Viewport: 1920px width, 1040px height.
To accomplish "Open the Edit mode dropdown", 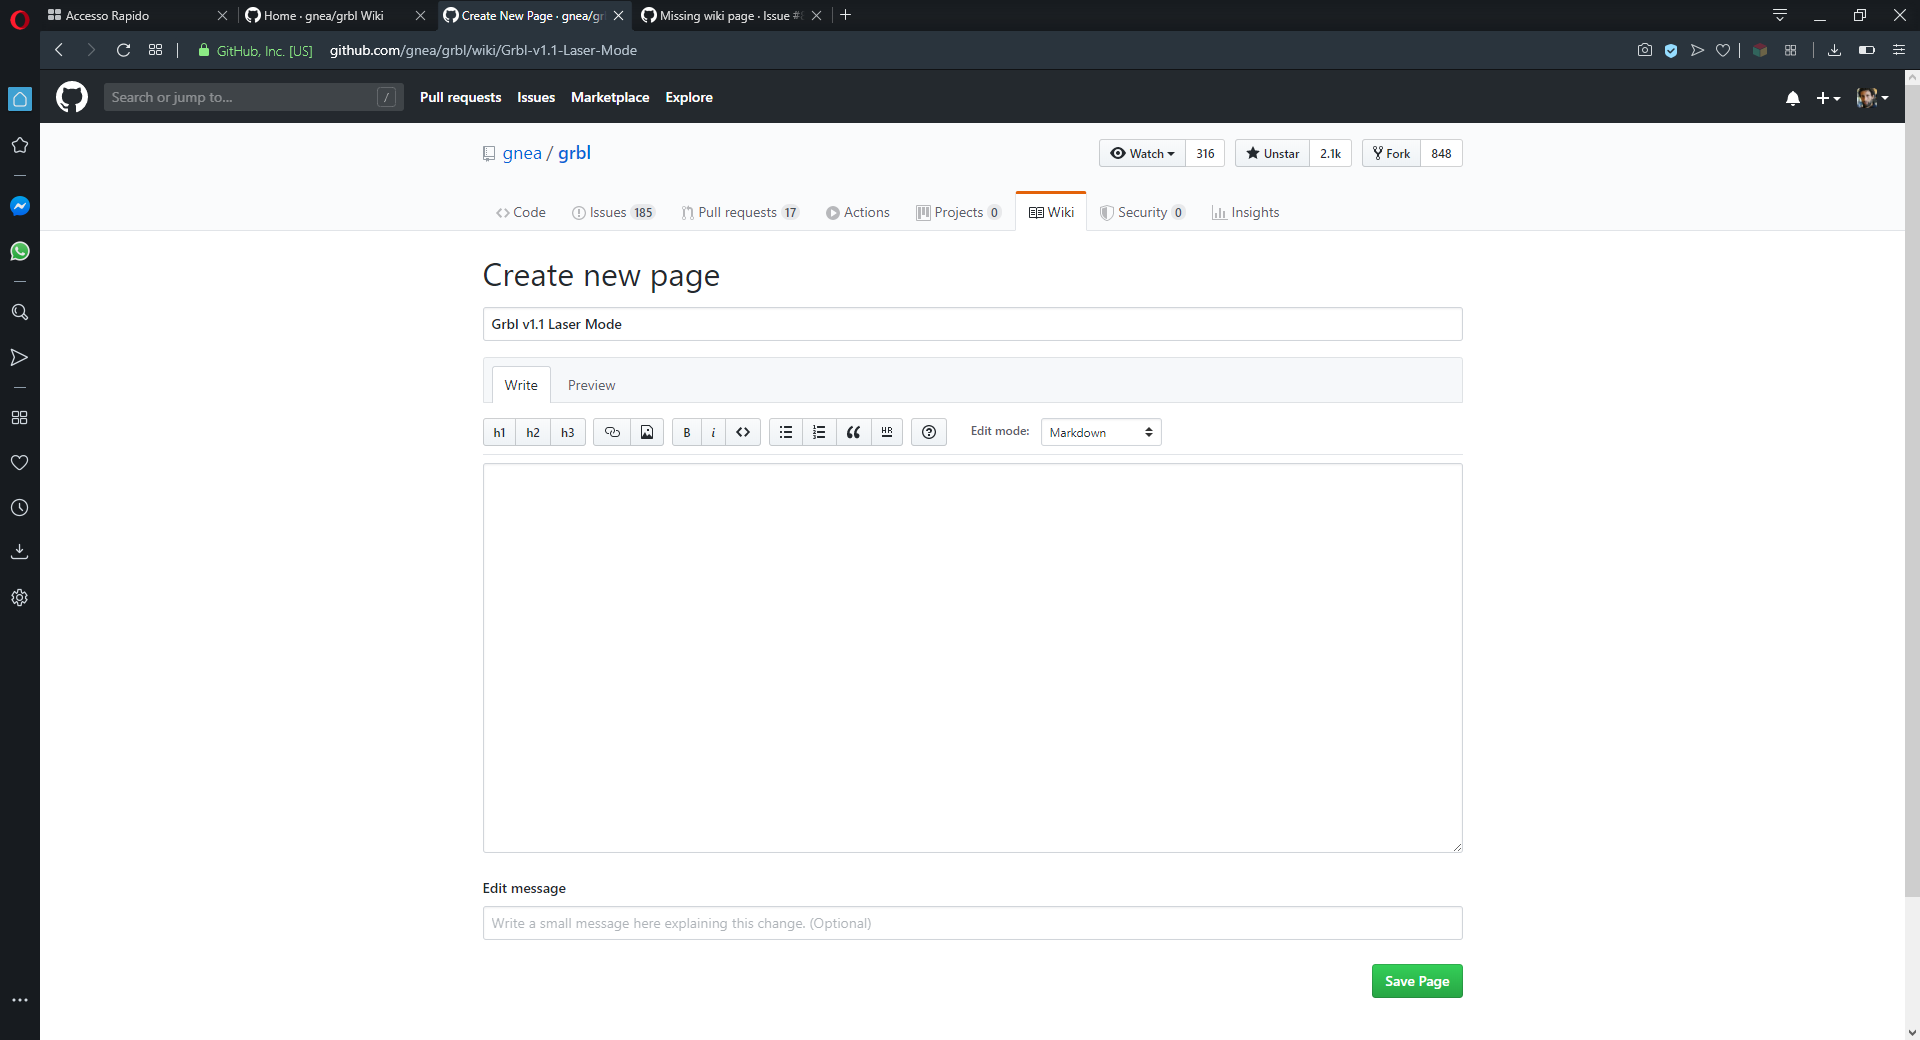I will point(1100,432).
